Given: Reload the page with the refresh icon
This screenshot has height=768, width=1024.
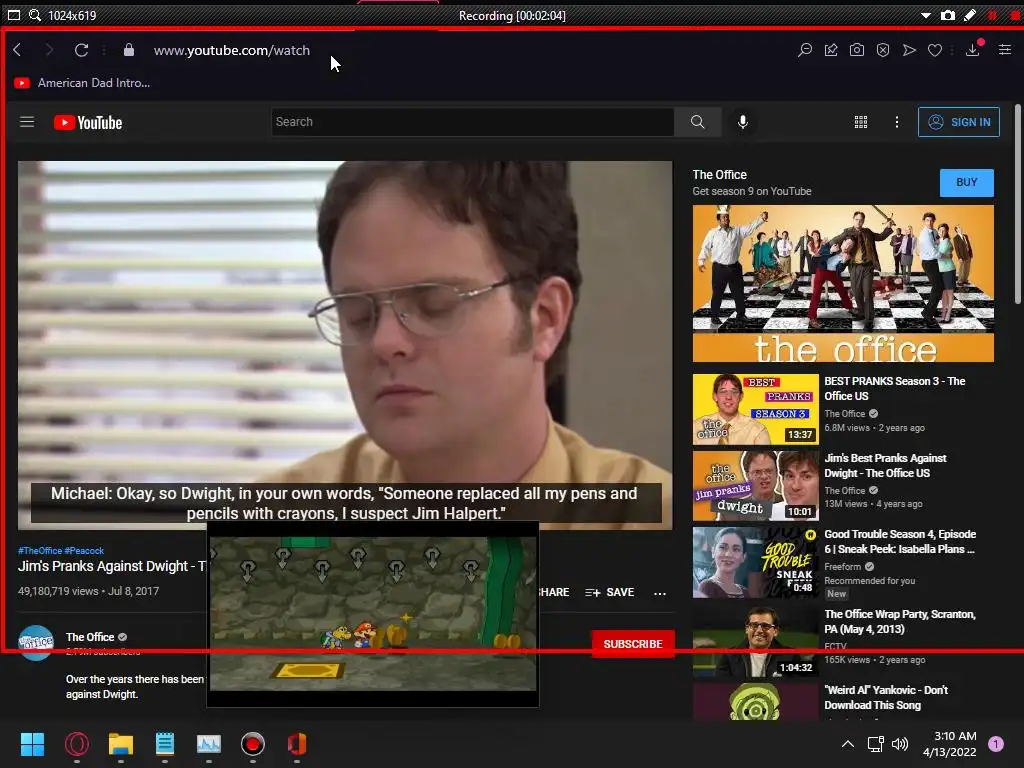Looking at the screenshot, I should point(81,50).
